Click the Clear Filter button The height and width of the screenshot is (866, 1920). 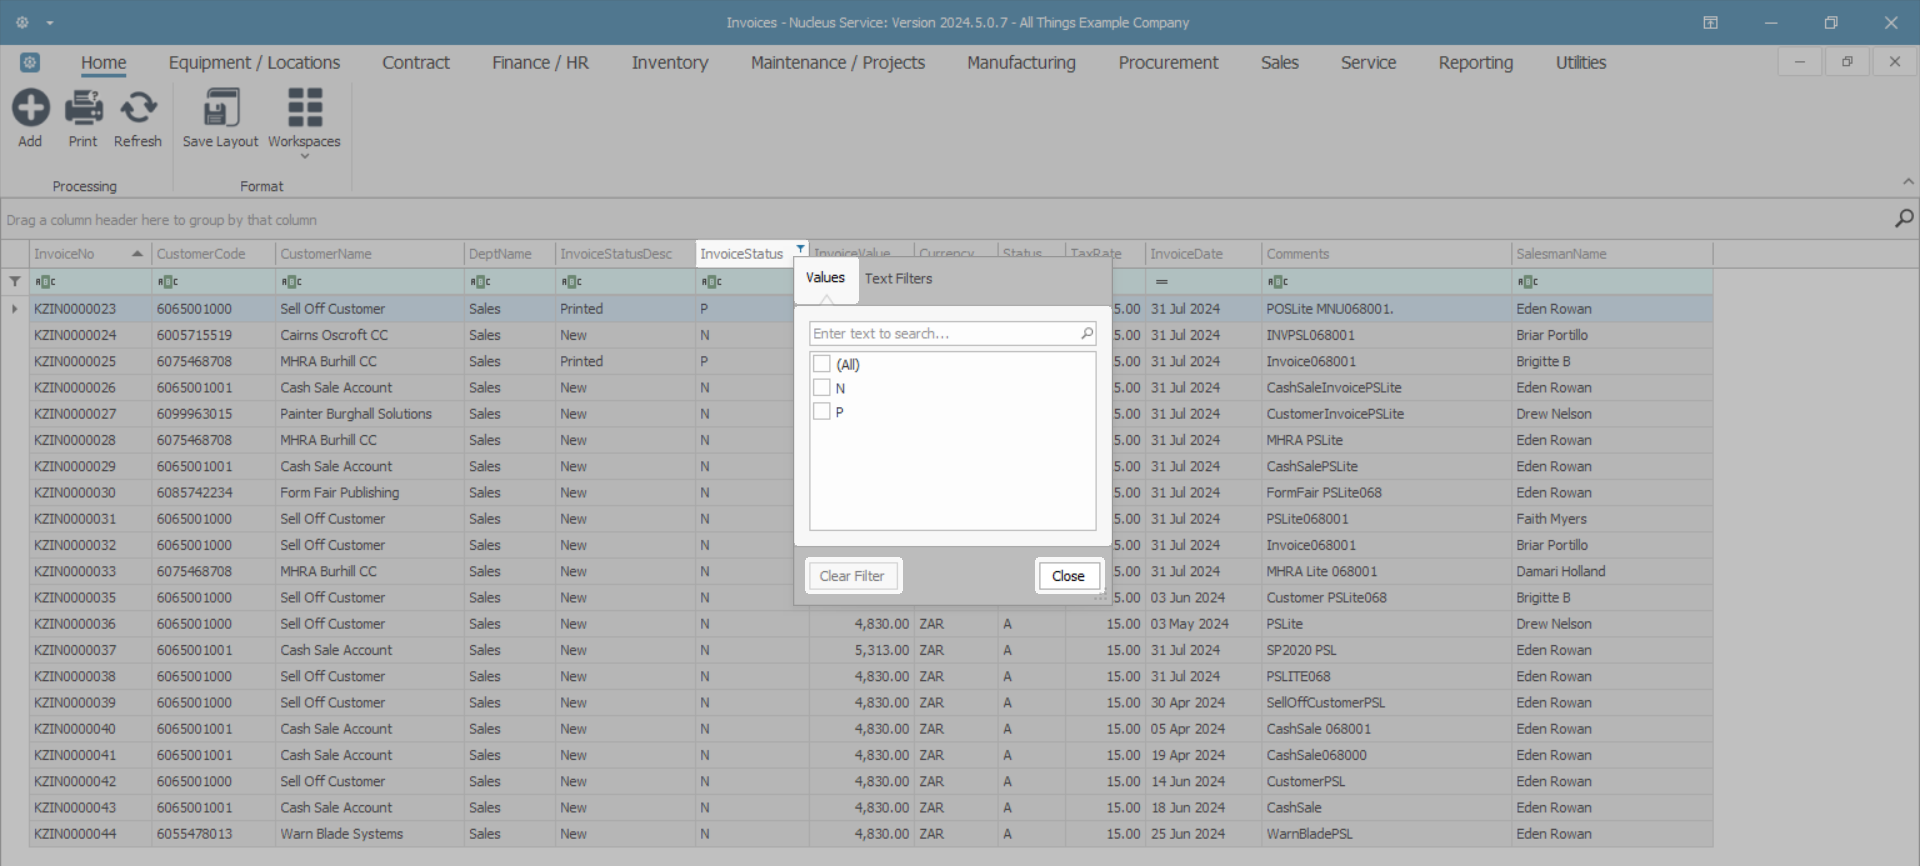852,576
